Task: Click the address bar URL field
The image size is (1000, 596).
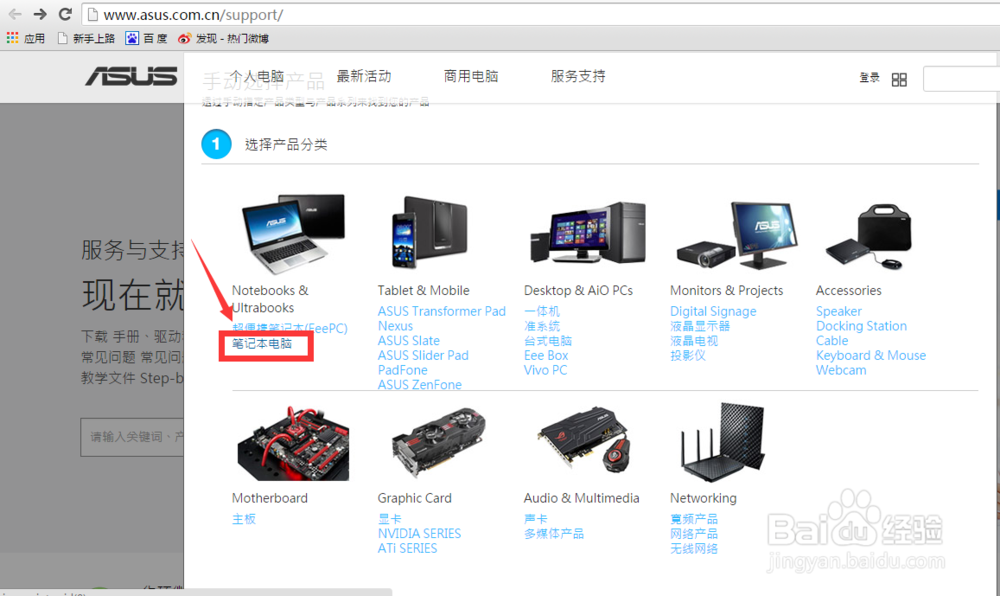Action: point(542,14)
